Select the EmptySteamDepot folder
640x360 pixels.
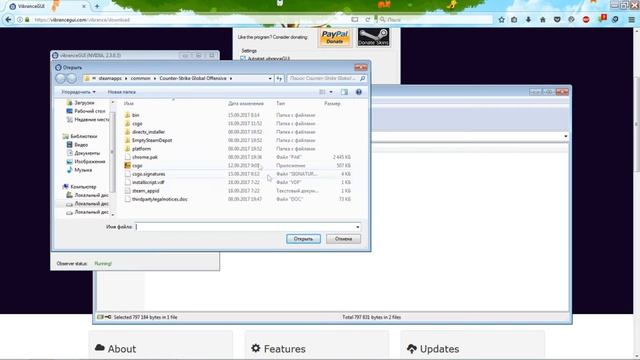152,140
